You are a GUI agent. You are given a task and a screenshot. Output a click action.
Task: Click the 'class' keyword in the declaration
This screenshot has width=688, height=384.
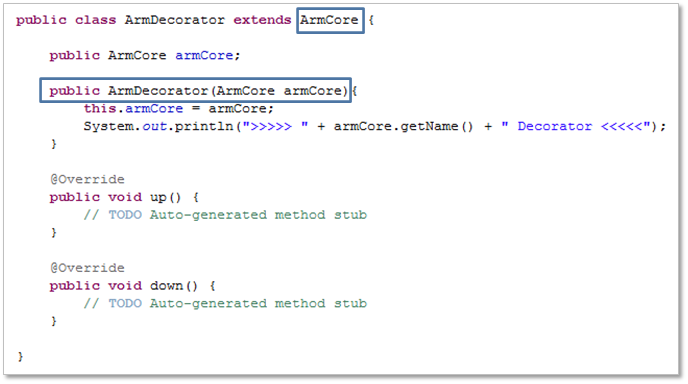96,20
